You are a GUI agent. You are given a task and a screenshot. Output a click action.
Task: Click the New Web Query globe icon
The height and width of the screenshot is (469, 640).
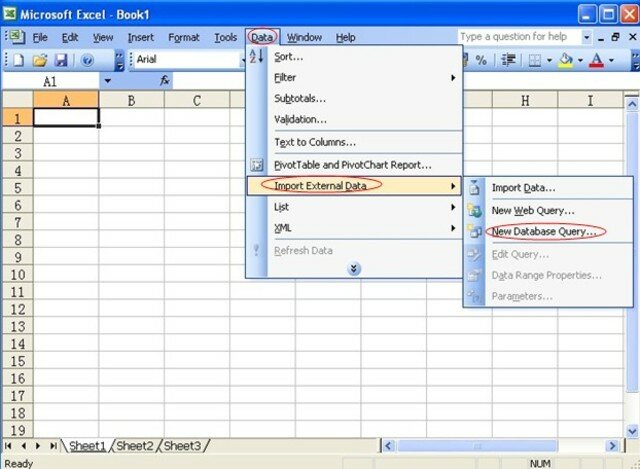click(474, 211)
